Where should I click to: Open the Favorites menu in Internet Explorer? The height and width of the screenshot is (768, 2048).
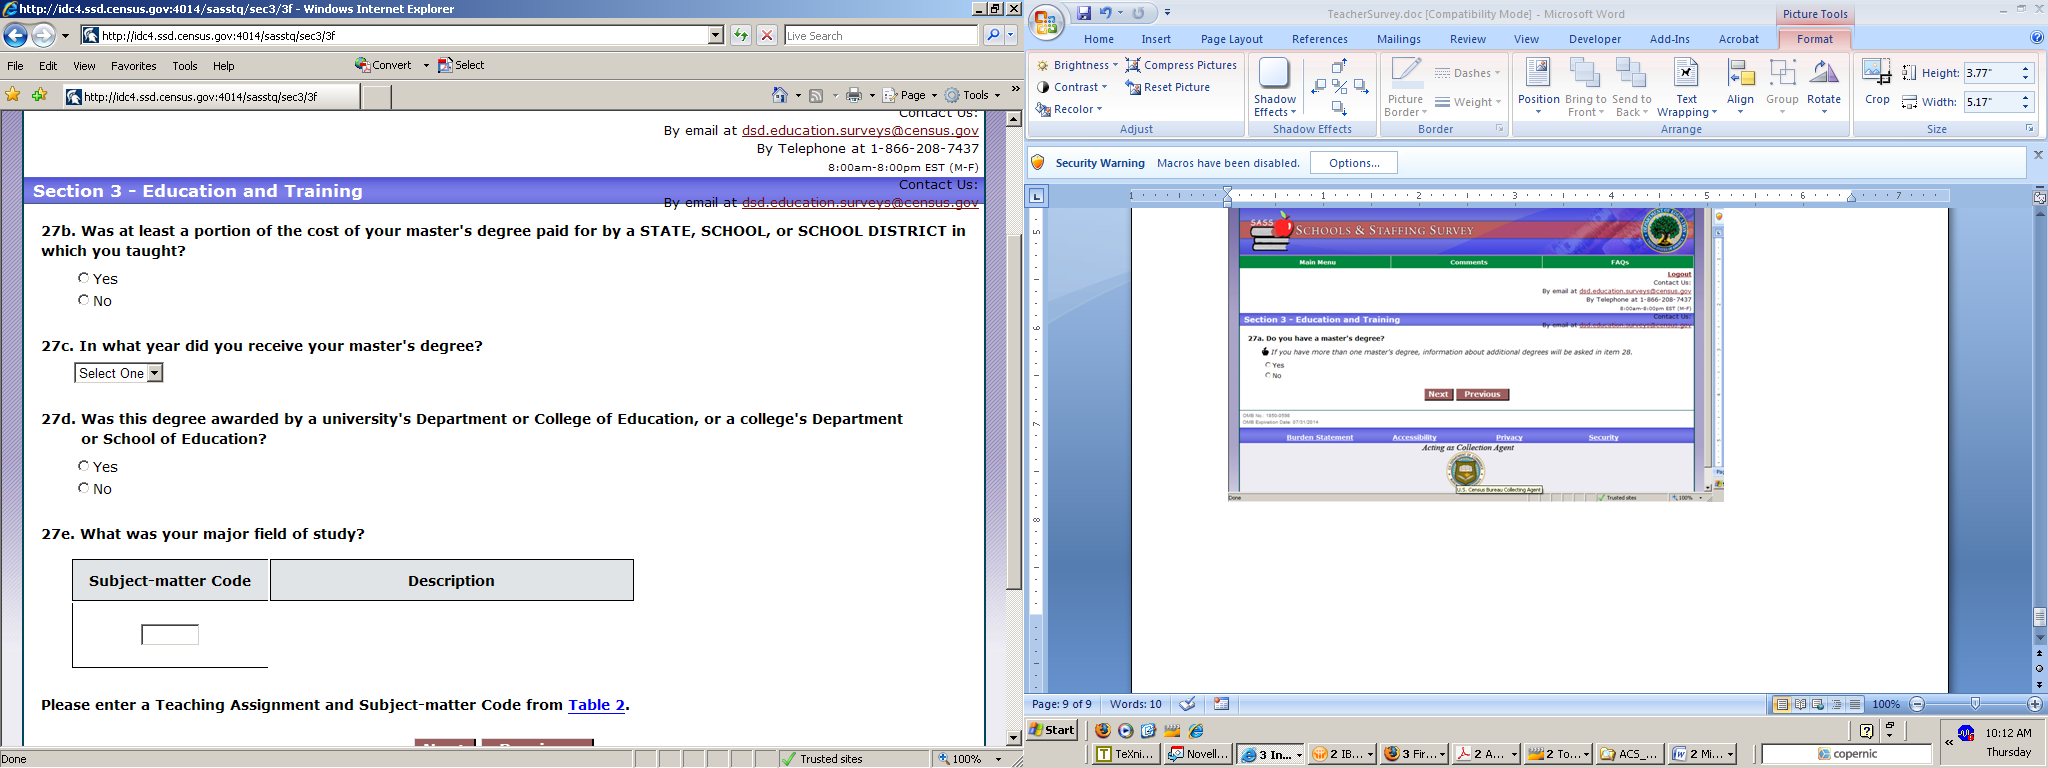click(133, 66)
